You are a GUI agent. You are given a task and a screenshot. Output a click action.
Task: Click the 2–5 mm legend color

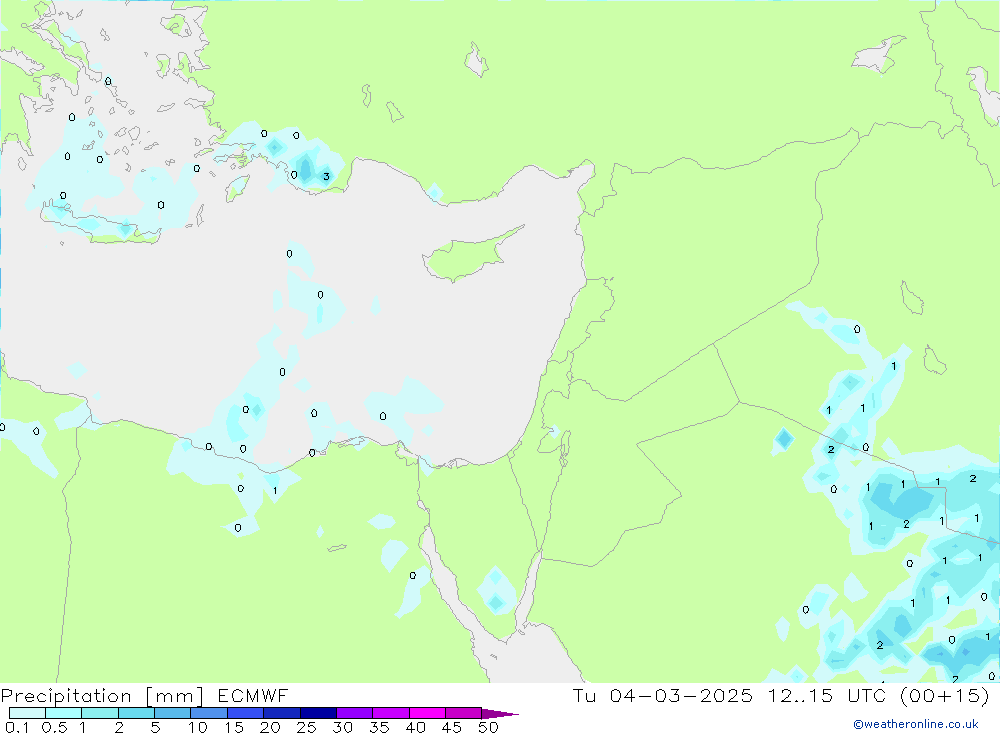point(136,713)
